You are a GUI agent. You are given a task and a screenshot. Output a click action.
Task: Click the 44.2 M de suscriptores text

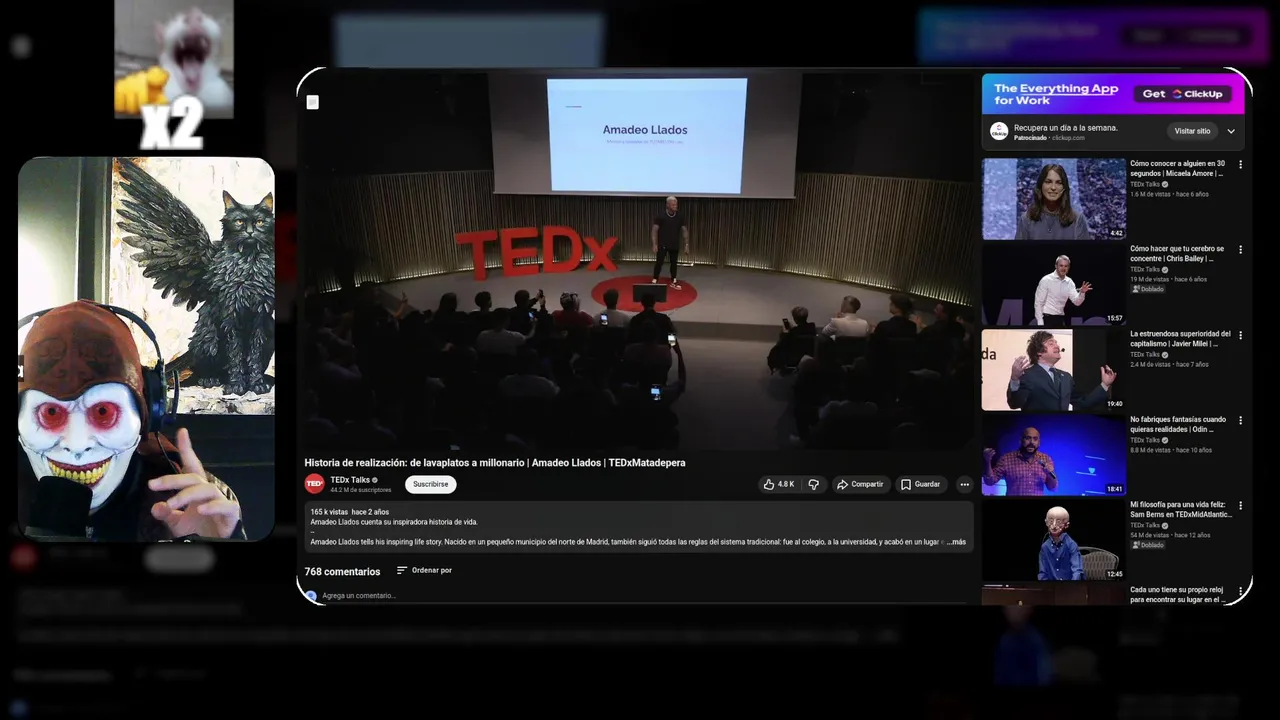point(361,490)
